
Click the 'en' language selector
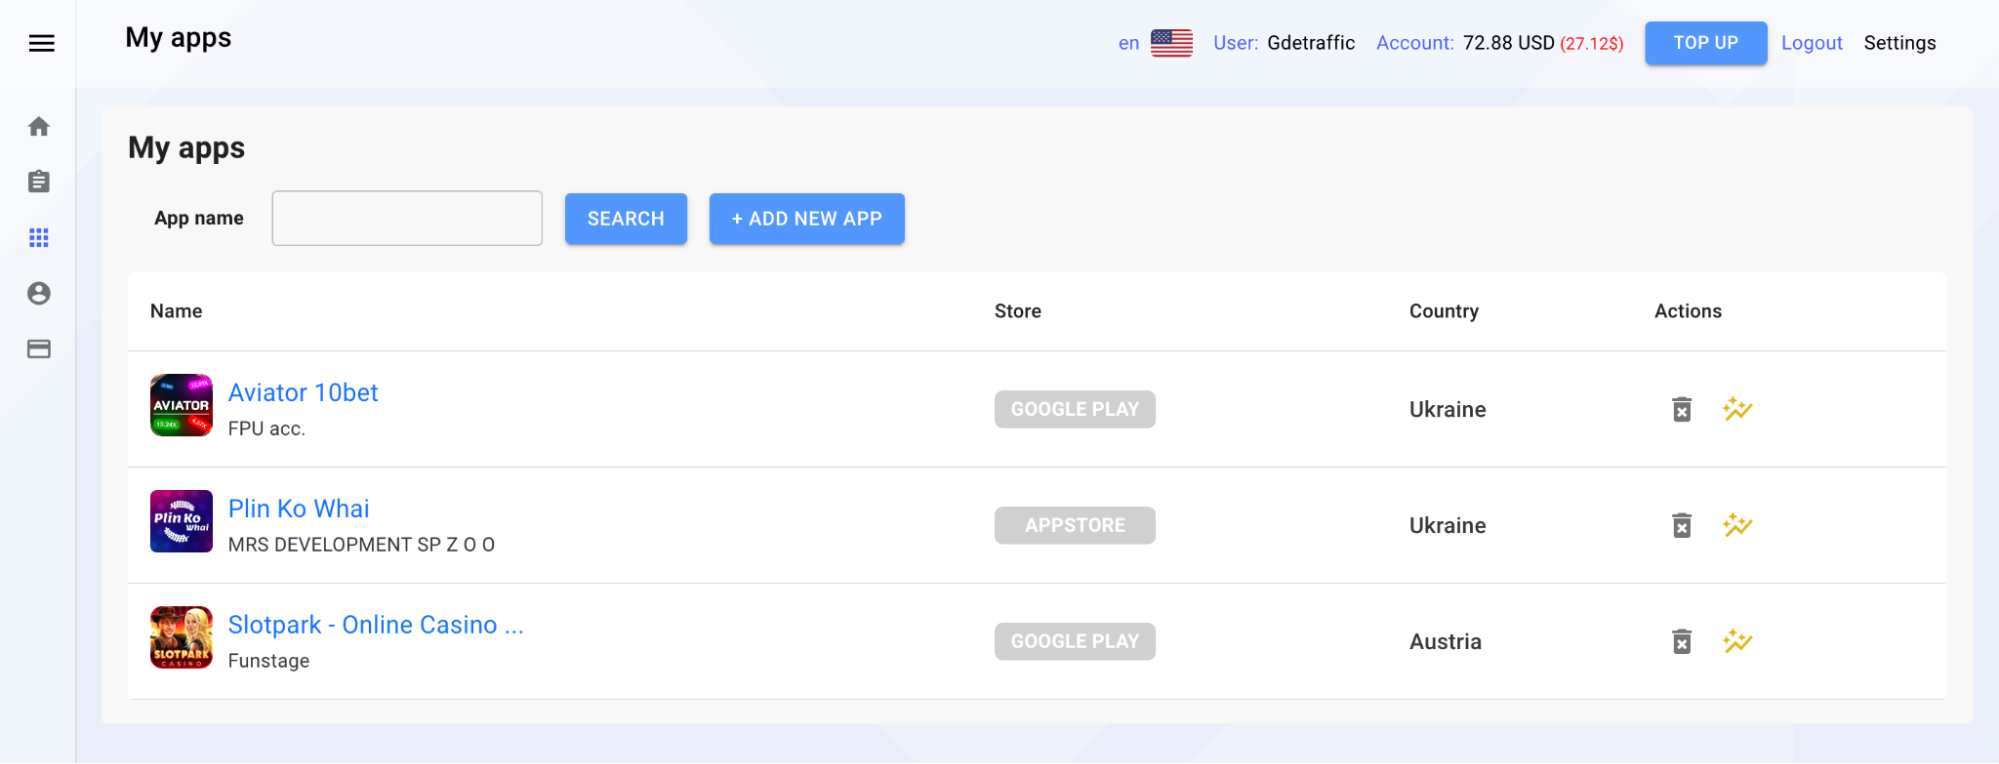click(x=1128, y=43)
